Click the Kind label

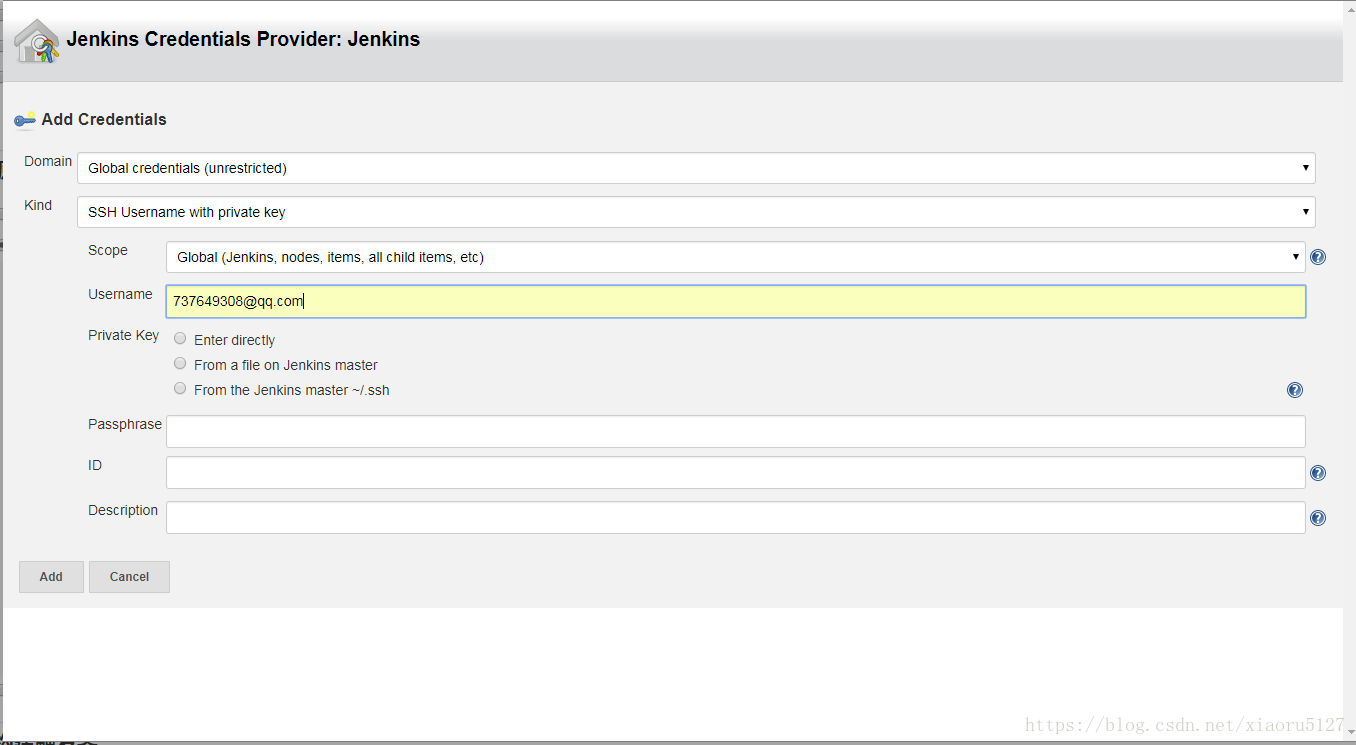click(38, 205)
